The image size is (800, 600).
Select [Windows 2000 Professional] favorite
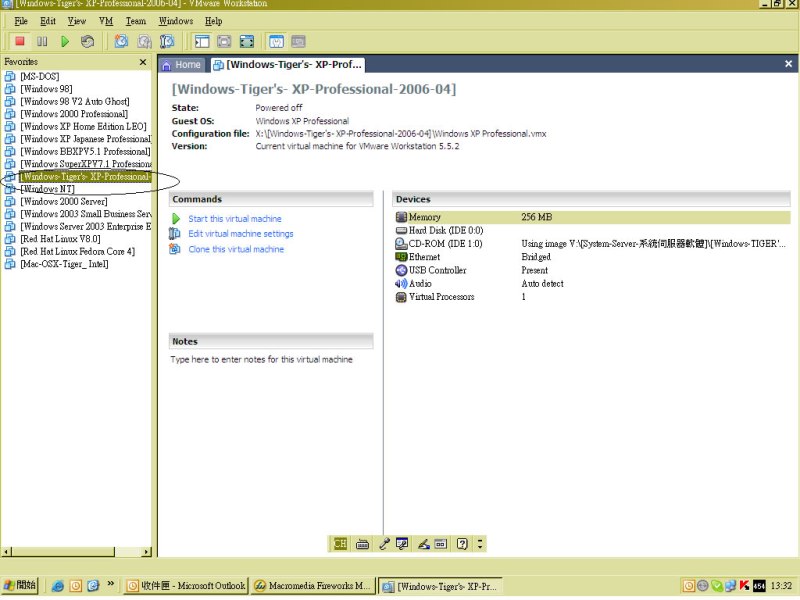point(74,114)
